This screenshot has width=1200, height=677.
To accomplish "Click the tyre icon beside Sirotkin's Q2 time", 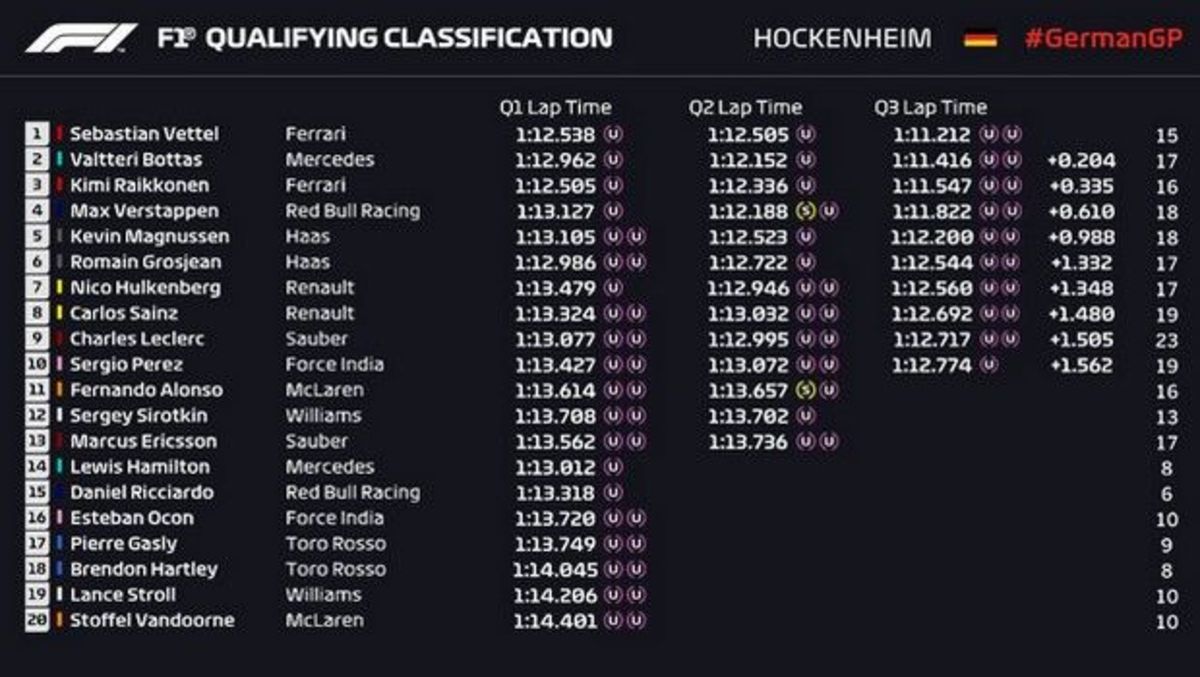I will tap(806, 416).
